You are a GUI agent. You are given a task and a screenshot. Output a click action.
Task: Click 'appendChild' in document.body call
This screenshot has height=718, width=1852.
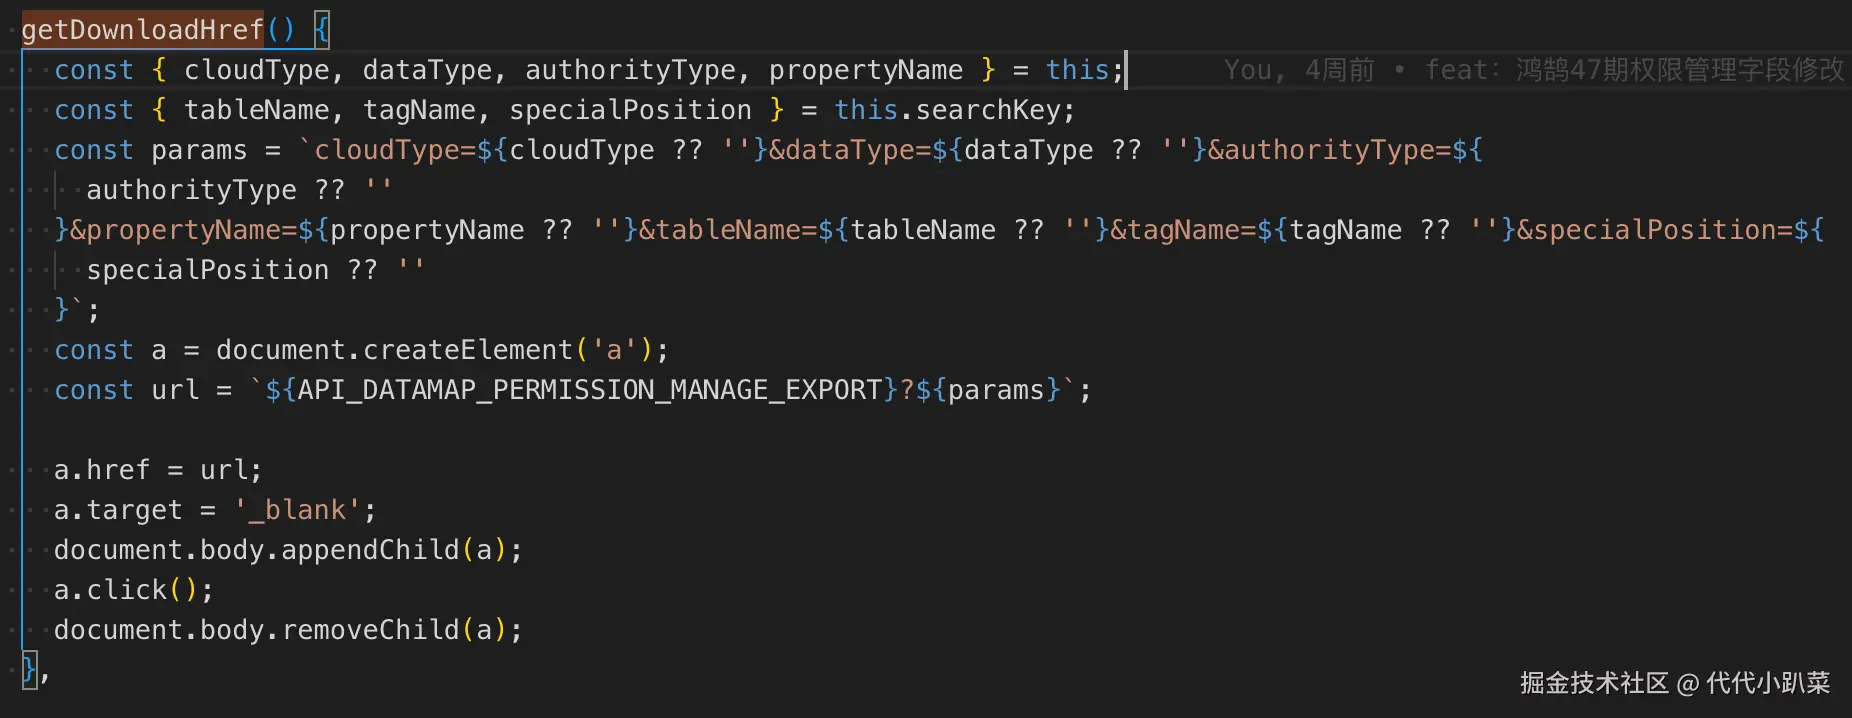[x=371, y=550]
